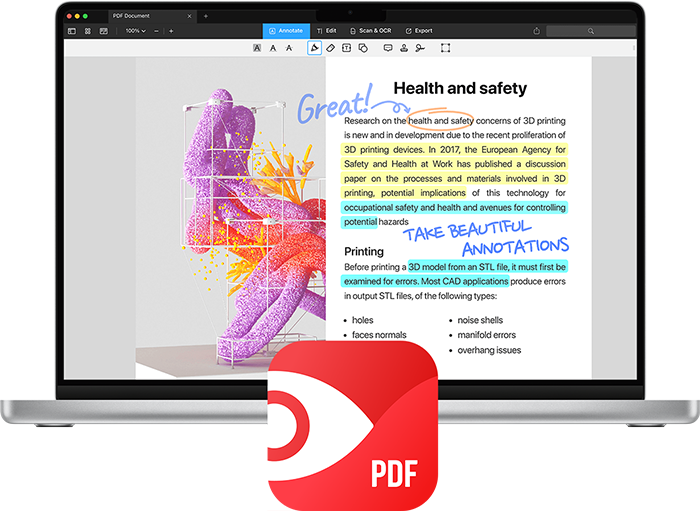This screenshot has width=700, height=512.
Task: Click the Share icon in the toolbar
Action: [537, 31]
